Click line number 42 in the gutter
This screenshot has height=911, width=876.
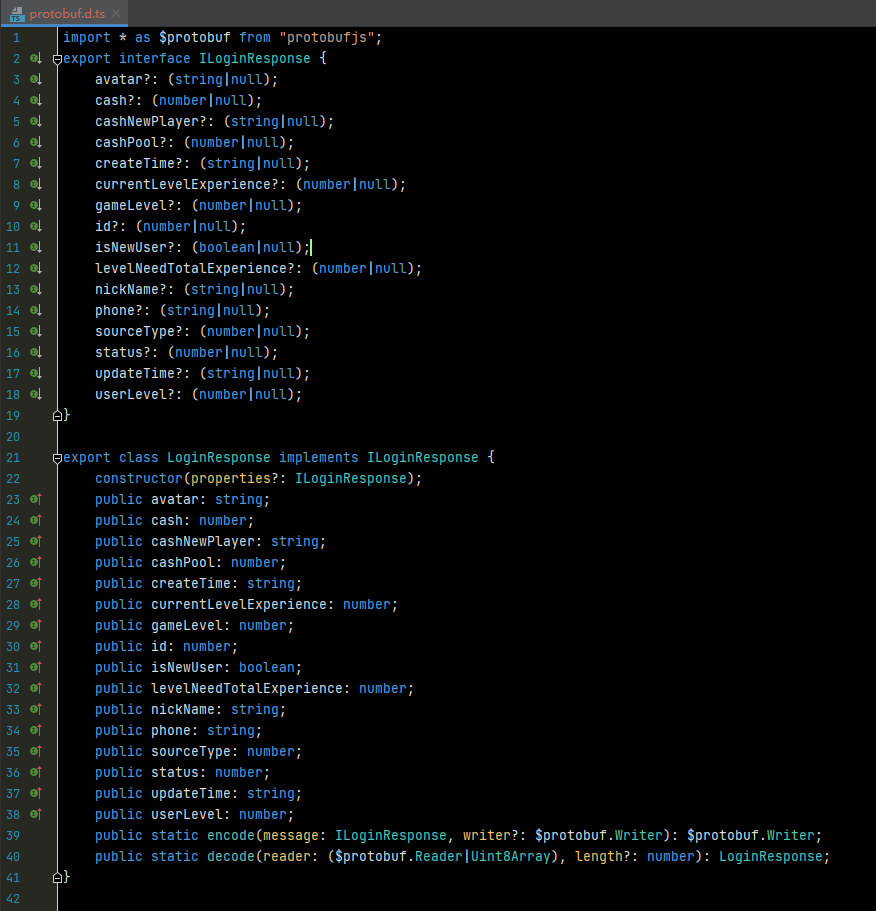pyautogui.click(x=13, y=898)
